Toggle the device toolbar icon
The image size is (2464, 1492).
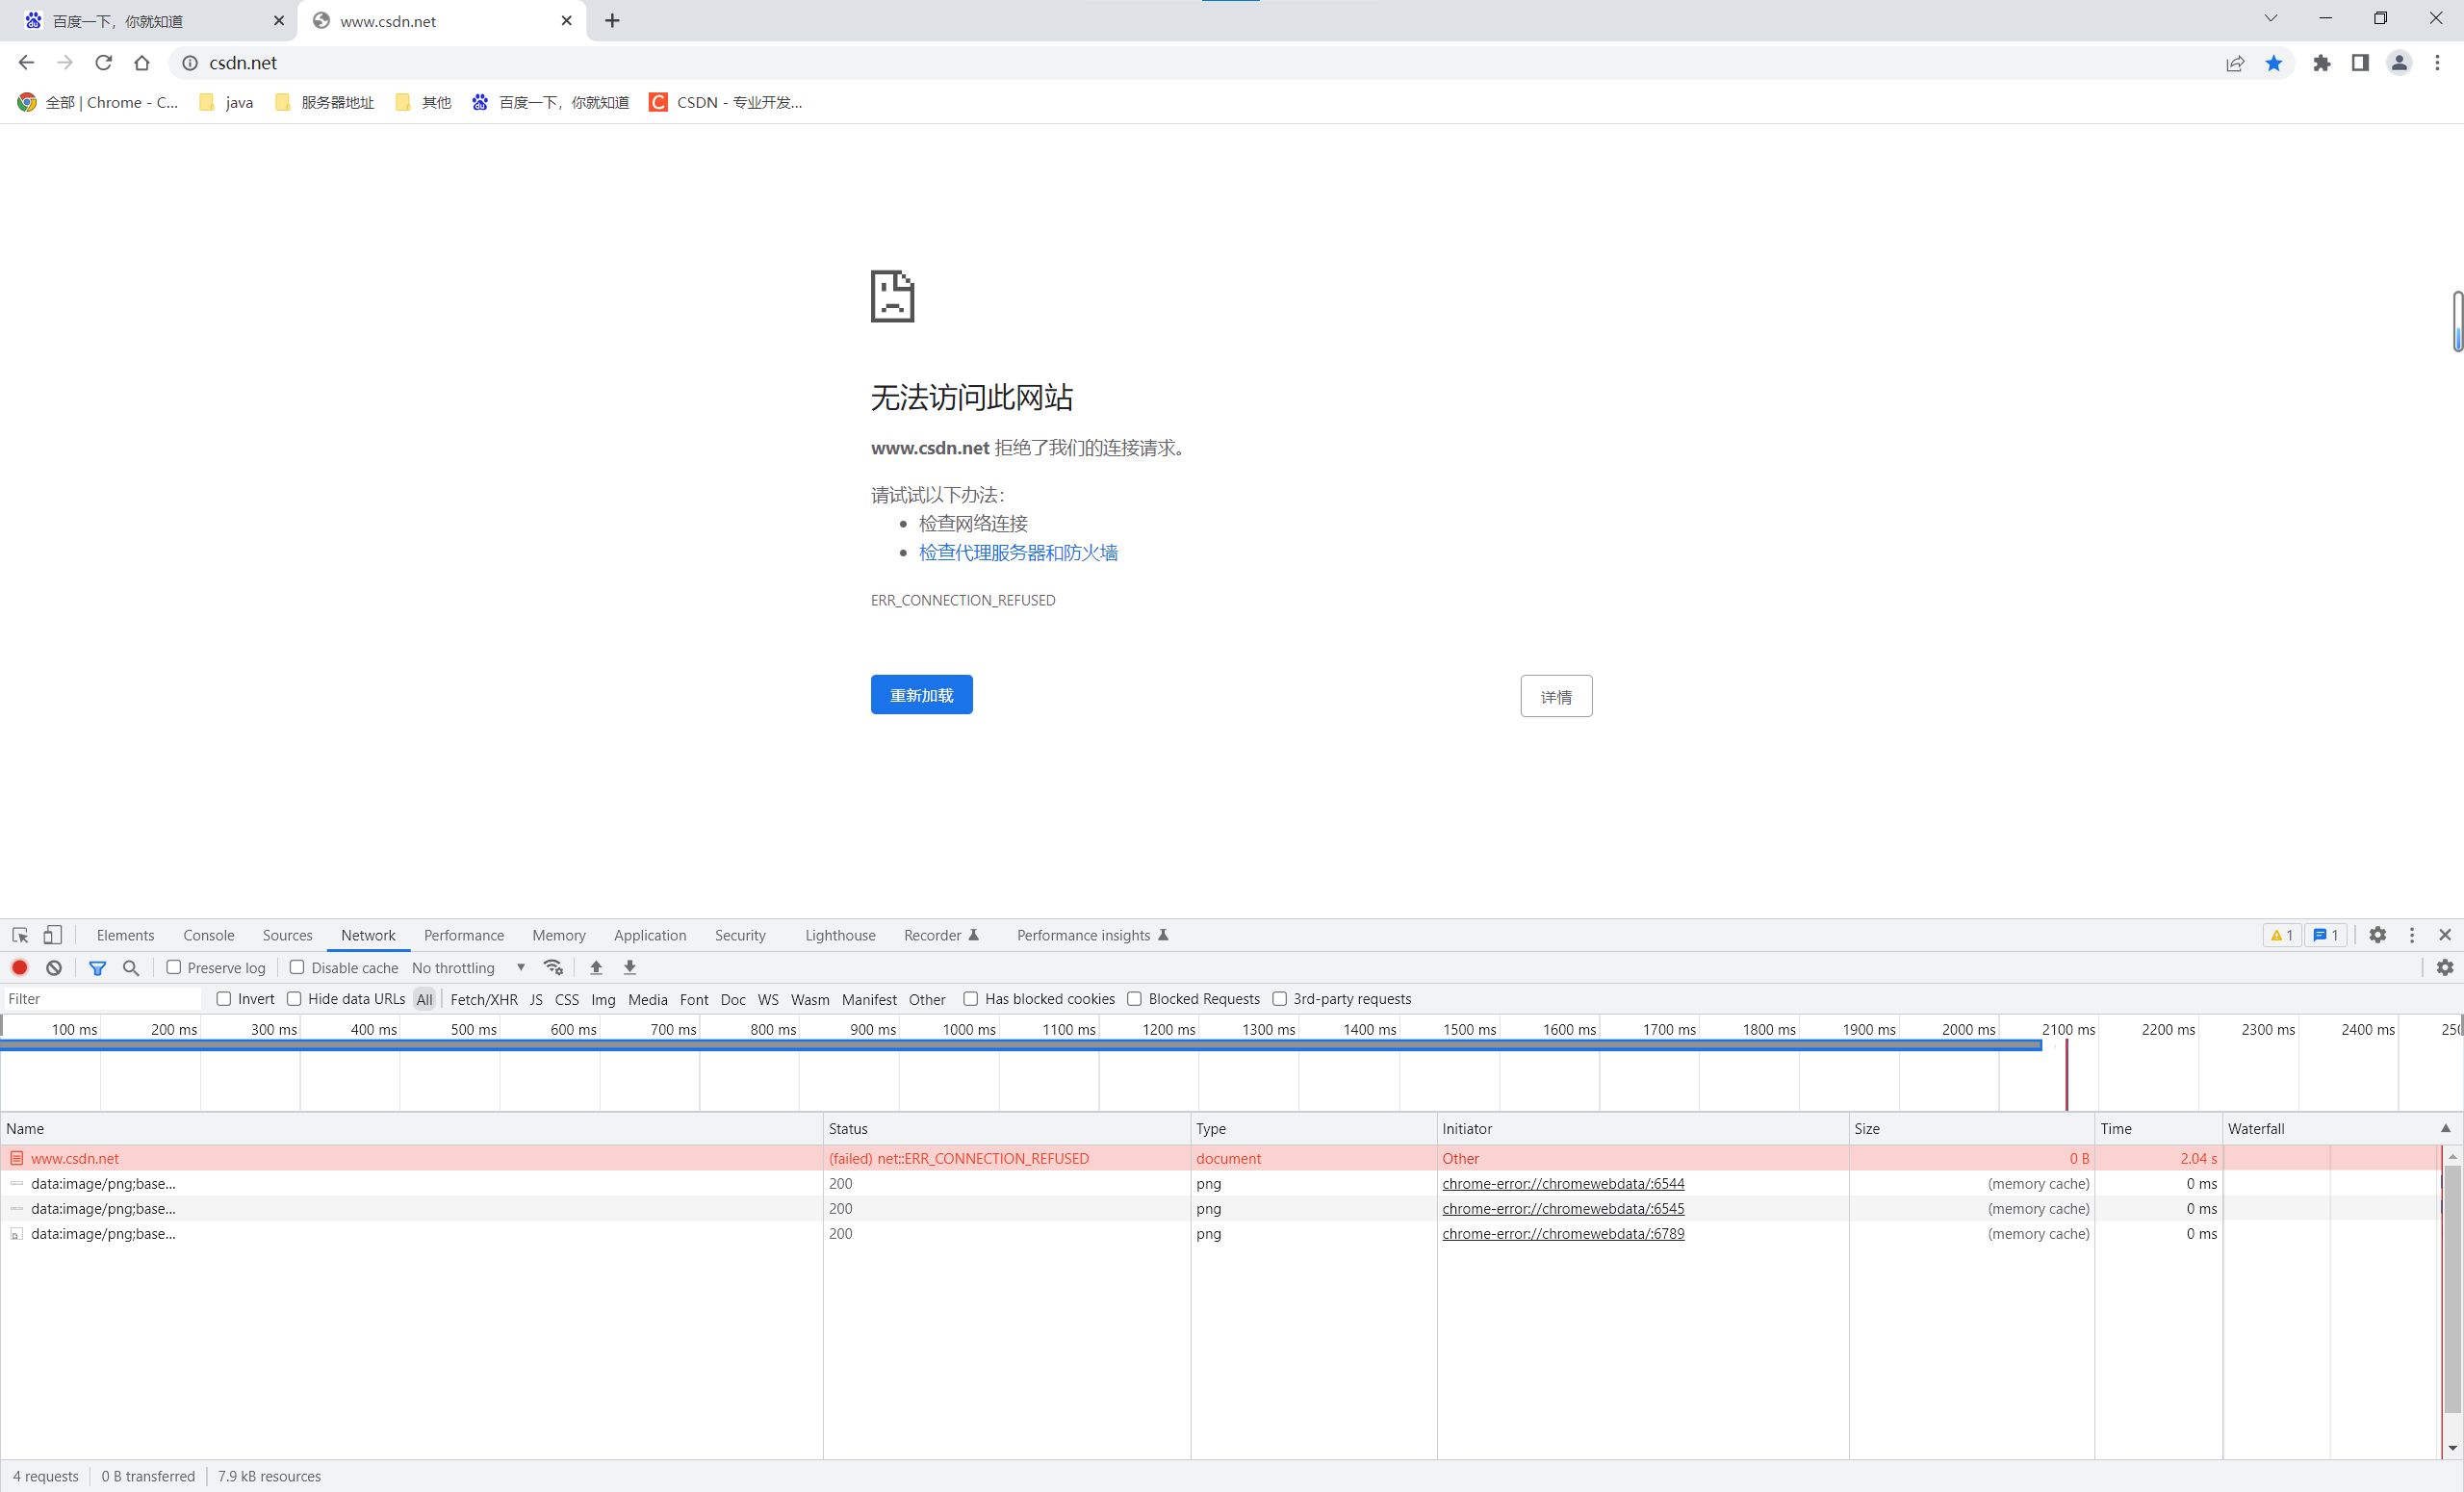(53, 935)
